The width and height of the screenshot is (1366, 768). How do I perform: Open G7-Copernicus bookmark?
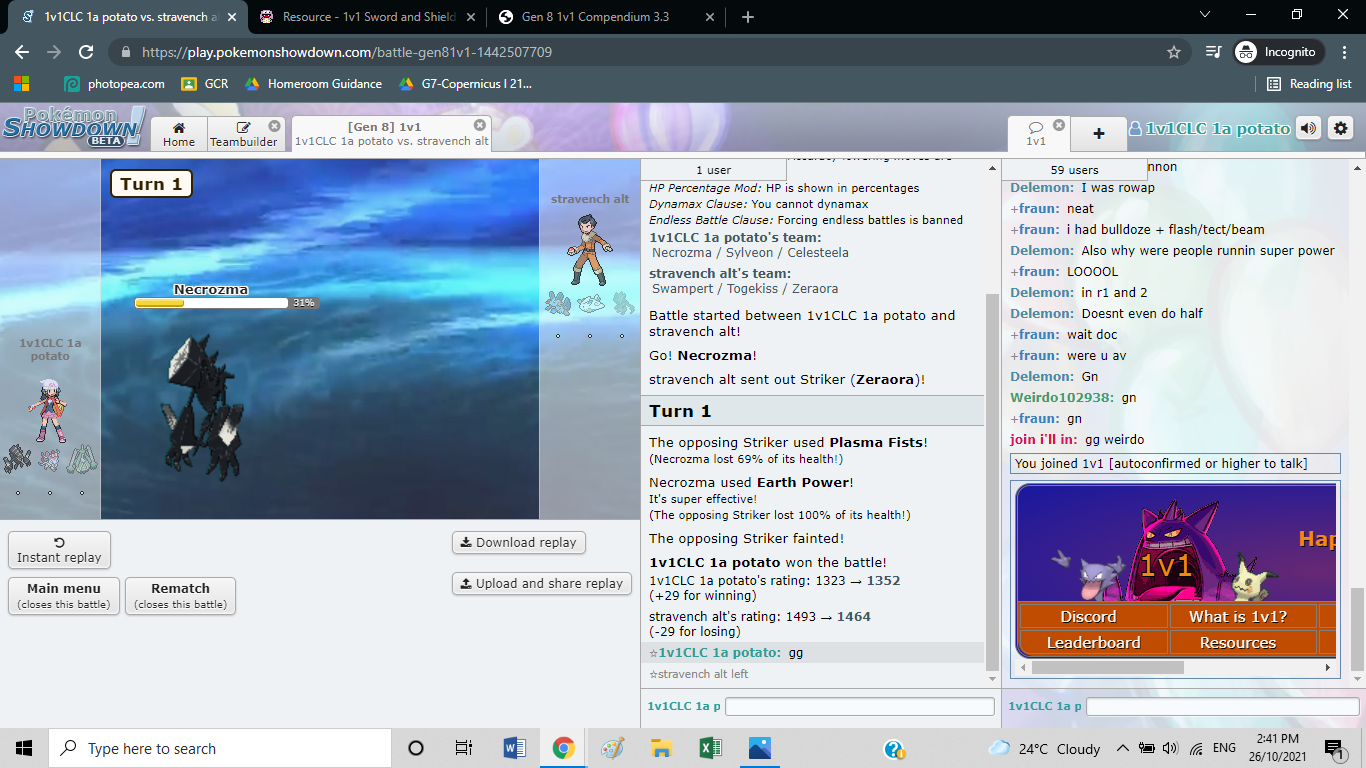tap(465, 84)
